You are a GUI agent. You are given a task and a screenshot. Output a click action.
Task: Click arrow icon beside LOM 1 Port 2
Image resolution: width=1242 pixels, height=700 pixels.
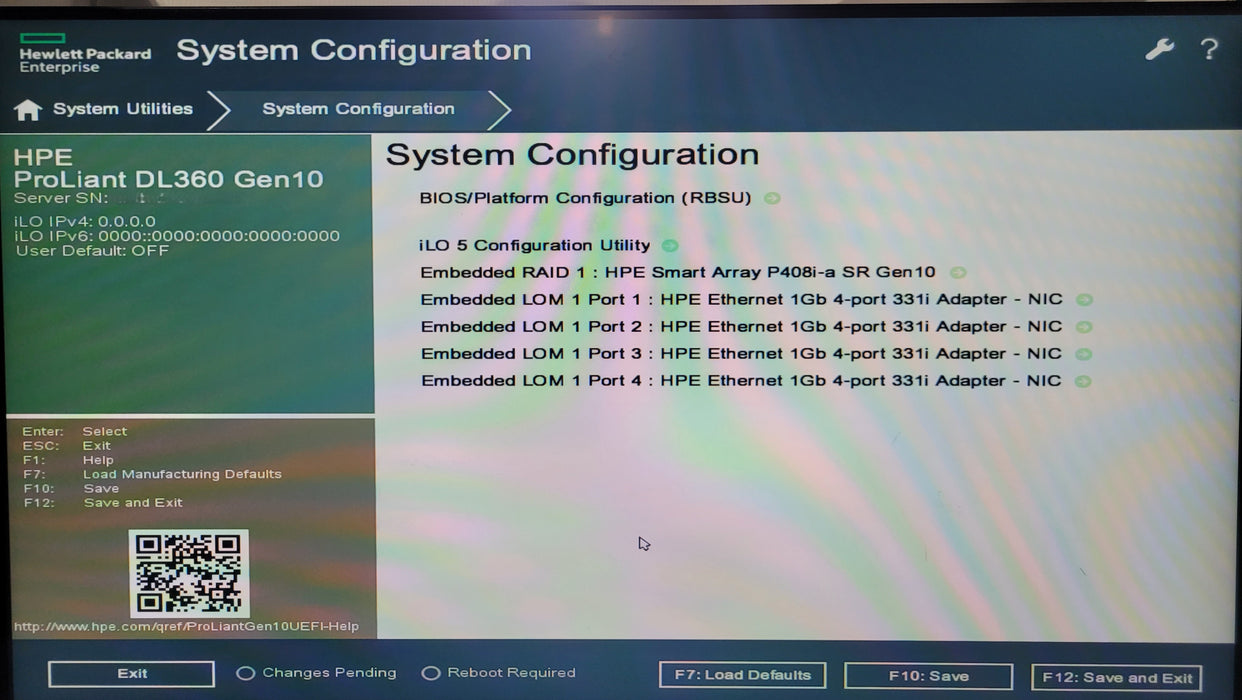pyautogui.click(x=1084, y=327)
